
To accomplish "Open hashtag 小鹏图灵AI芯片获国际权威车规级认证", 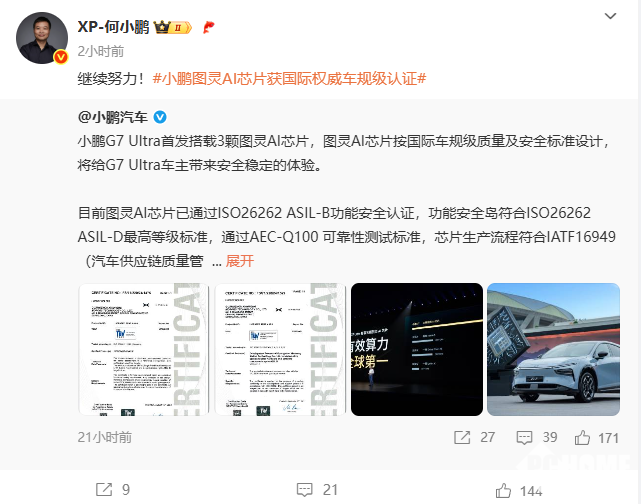I will [x=289, y=78].
